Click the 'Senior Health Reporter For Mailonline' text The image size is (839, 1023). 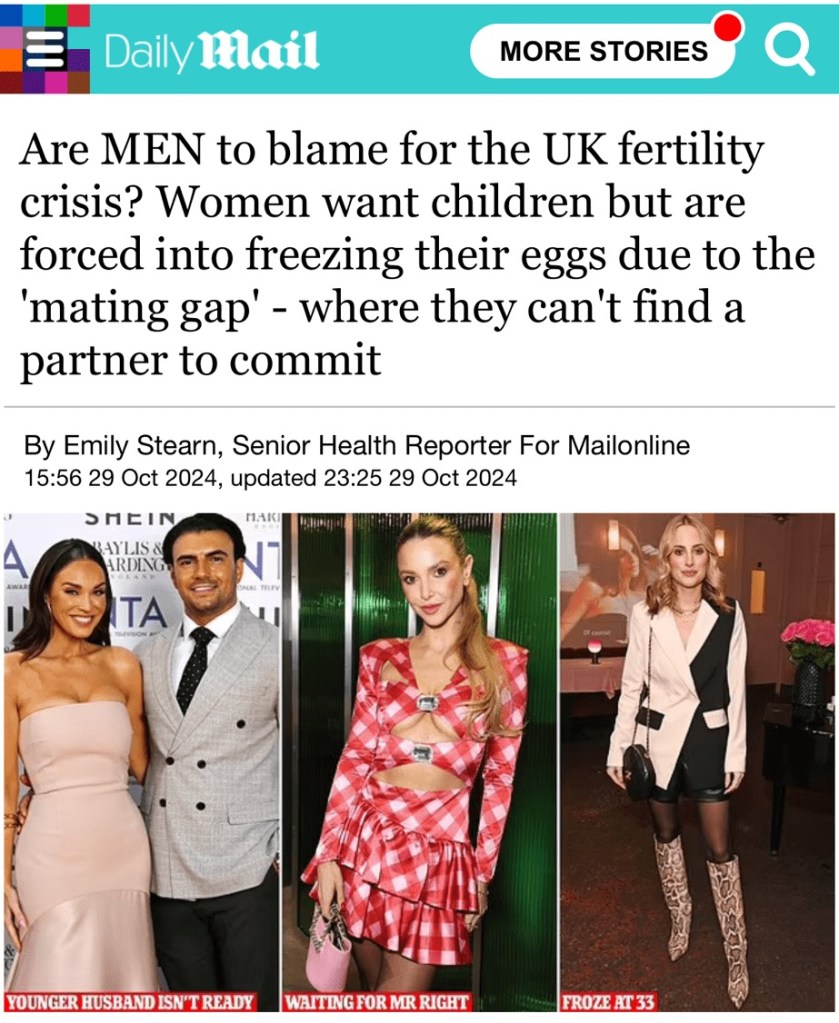click(x=461, y=446)
